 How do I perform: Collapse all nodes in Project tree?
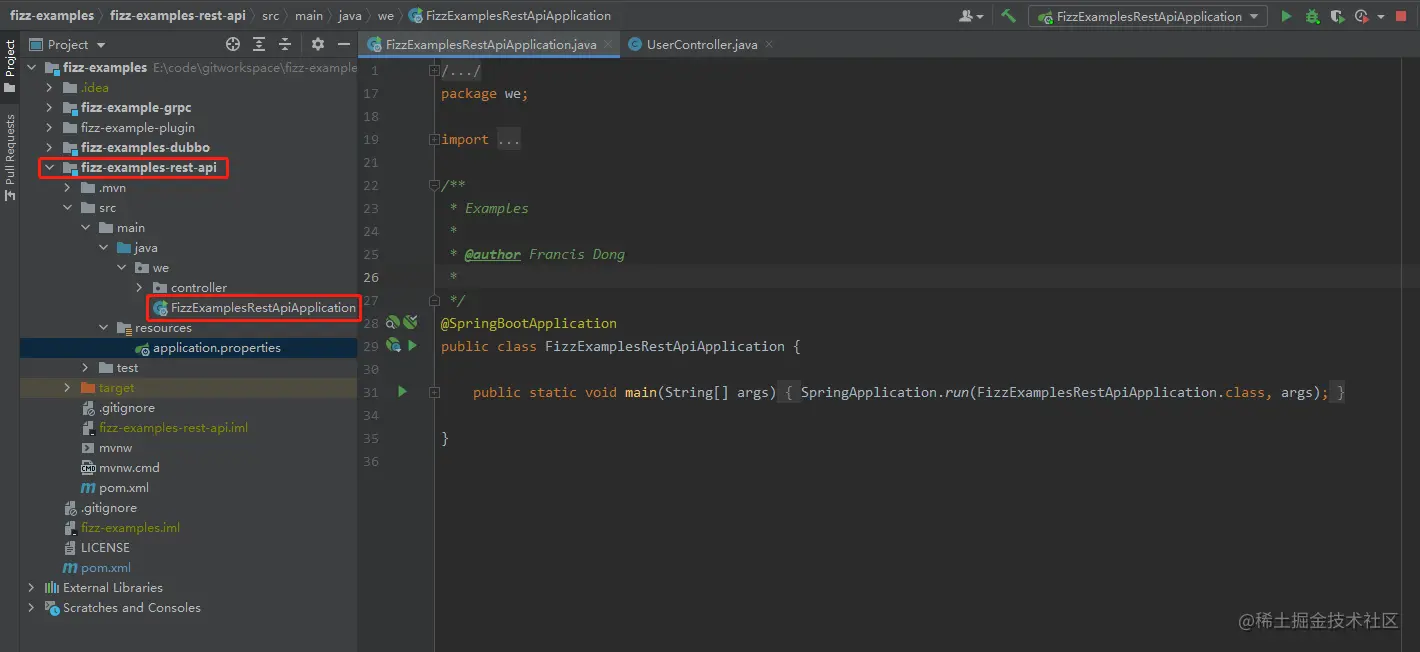pos(285,44)
